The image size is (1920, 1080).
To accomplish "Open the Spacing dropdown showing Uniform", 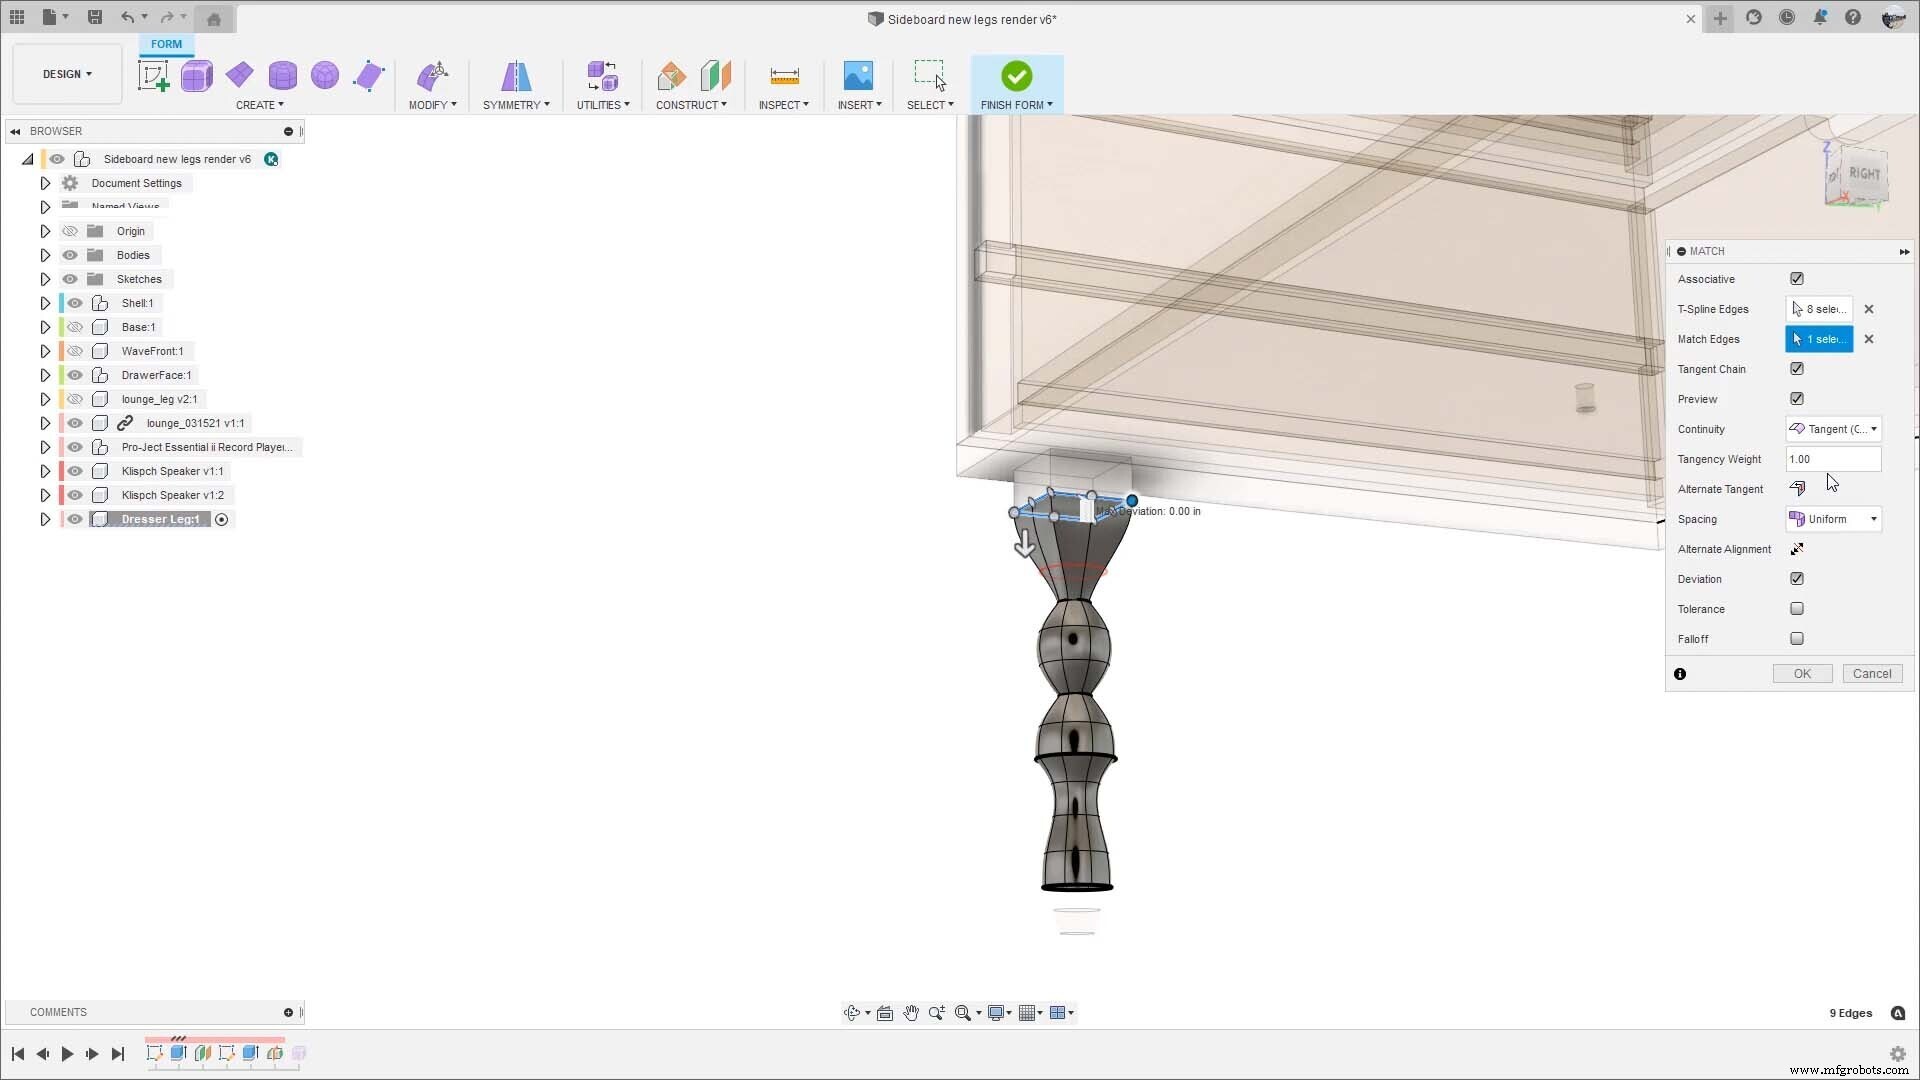I will (x=1833, y=518).
